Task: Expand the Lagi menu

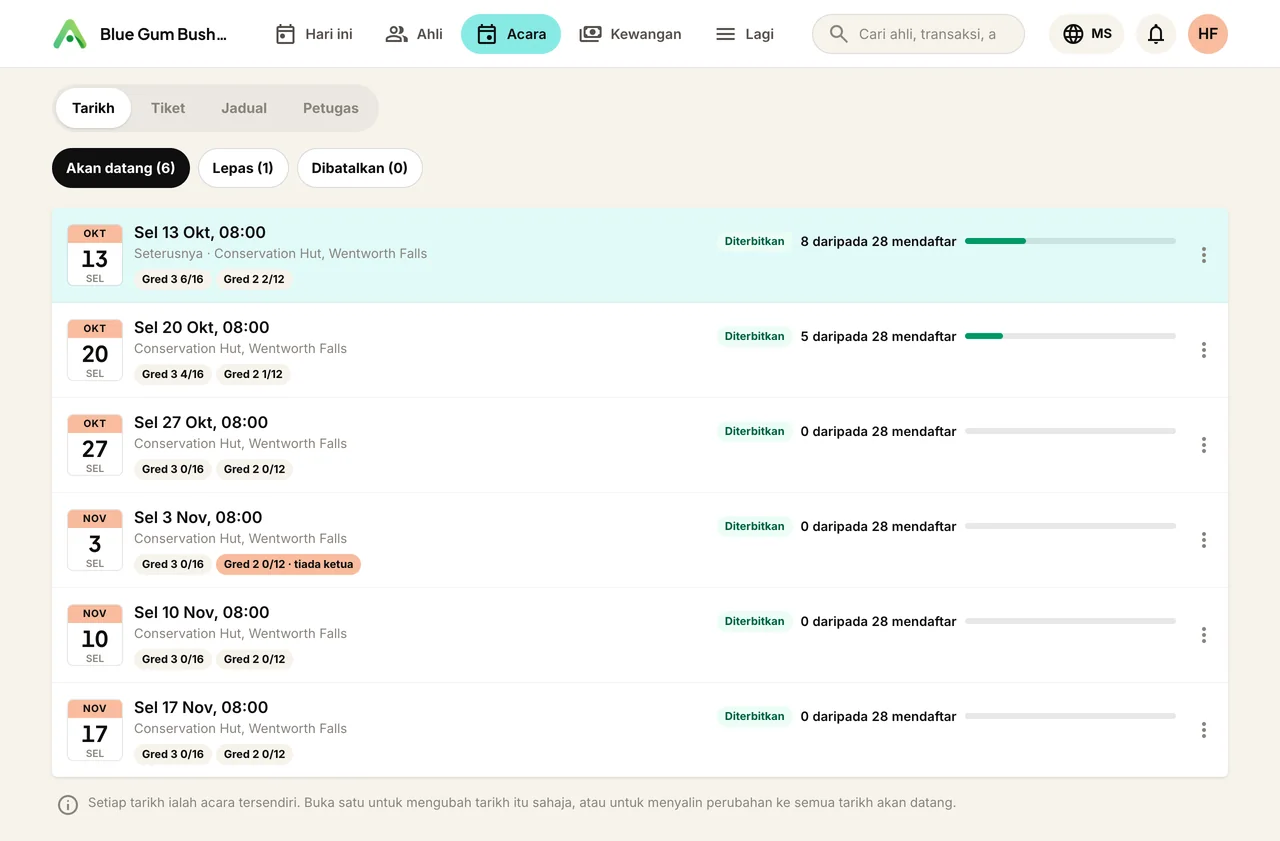Action: point(745,34)
